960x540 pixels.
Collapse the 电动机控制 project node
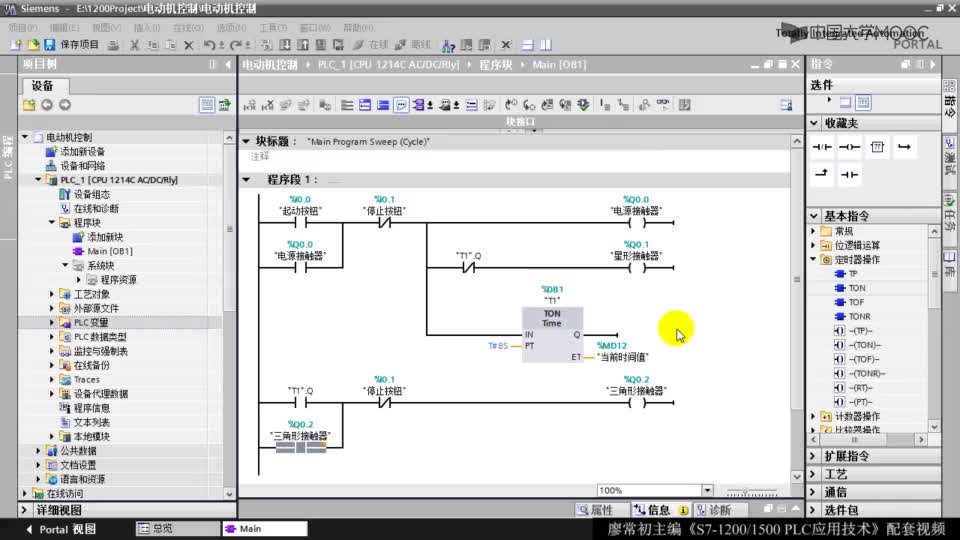click(x=25, y=137)
